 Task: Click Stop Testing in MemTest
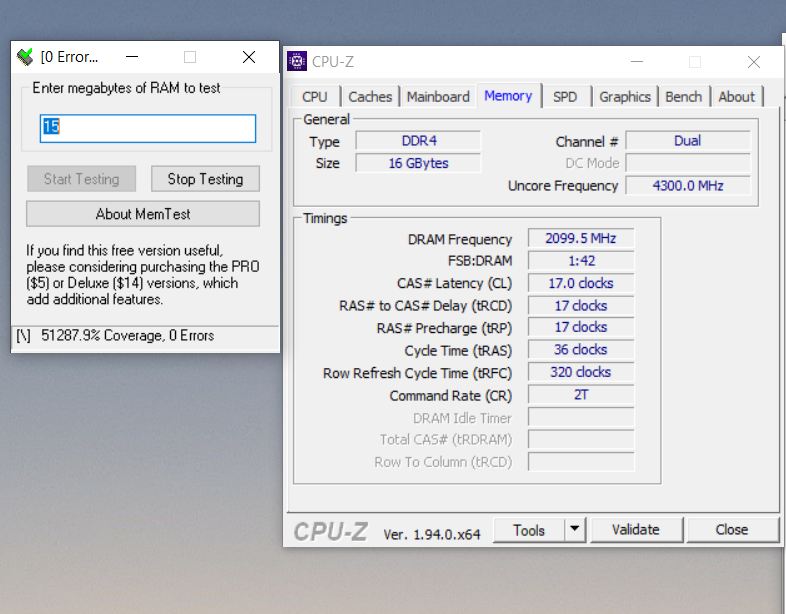[x=205, y=179]
